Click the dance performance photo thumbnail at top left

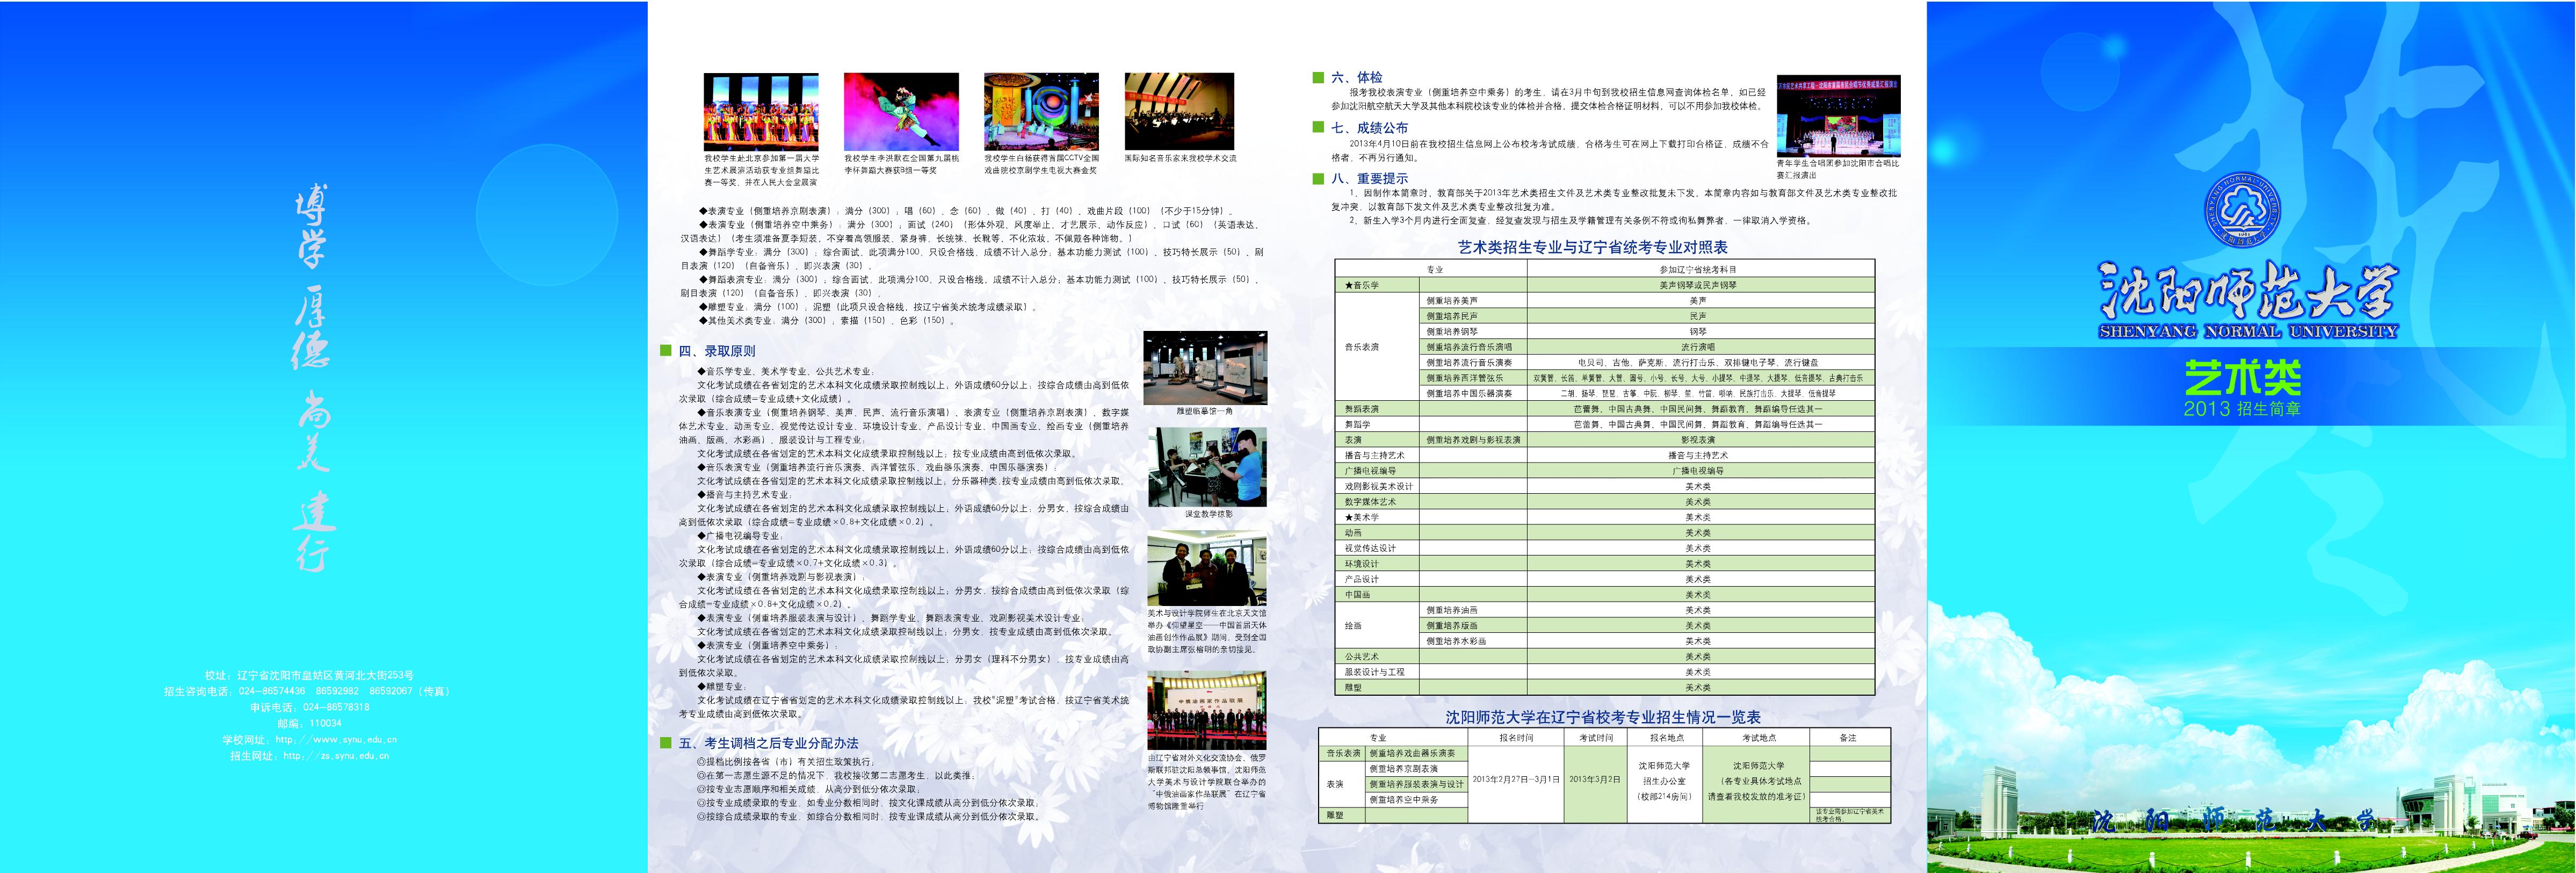coord(761,111)
